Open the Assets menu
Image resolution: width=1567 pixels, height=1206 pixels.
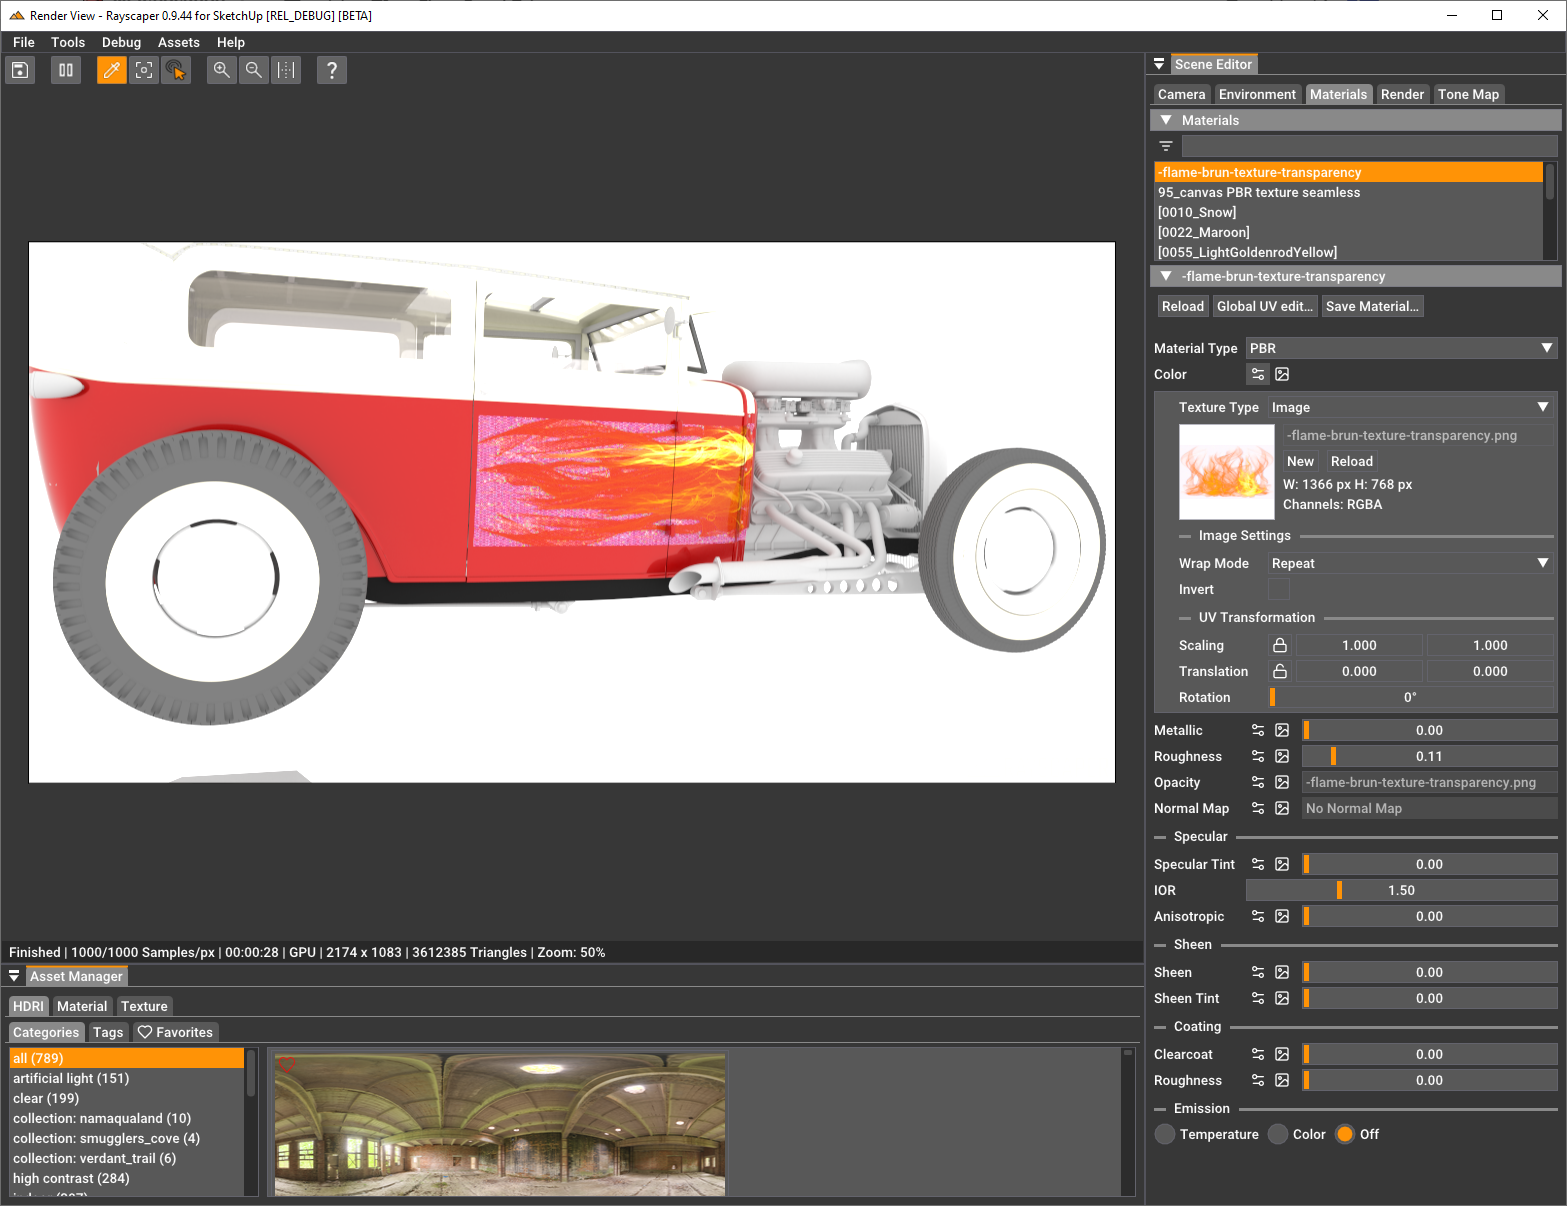click(179, 42)
